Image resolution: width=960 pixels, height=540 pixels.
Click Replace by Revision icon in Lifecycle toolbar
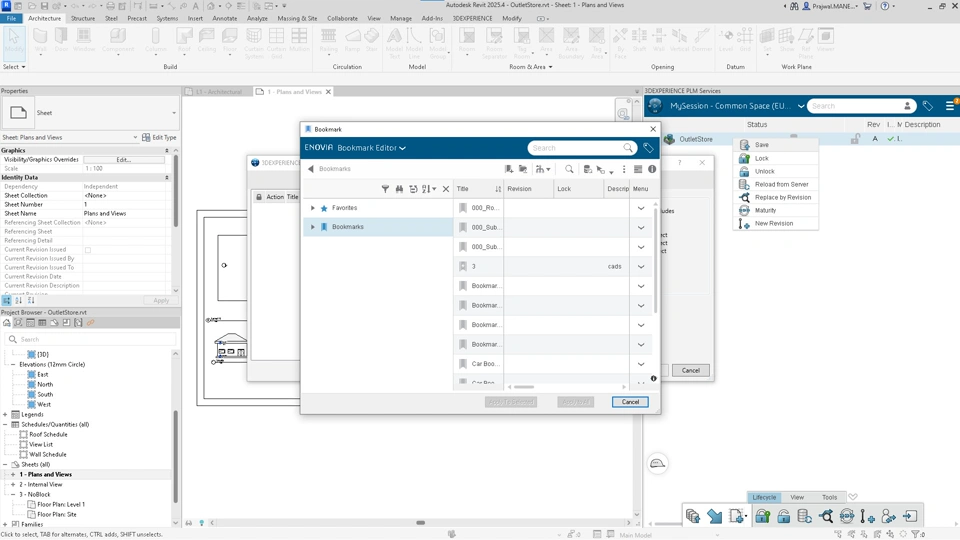(826, 517)
